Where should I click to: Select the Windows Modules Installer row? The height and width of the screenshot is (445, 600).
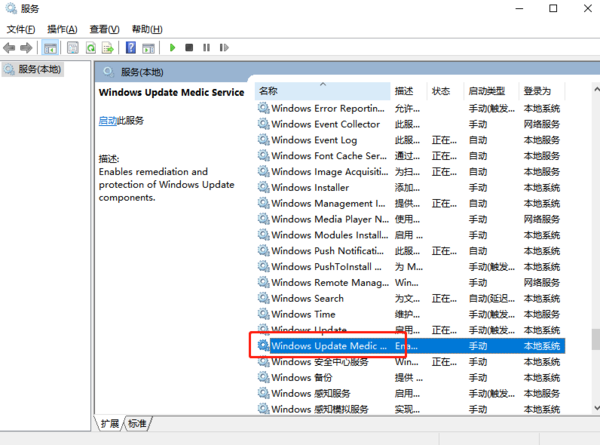(x=411, y=235)
